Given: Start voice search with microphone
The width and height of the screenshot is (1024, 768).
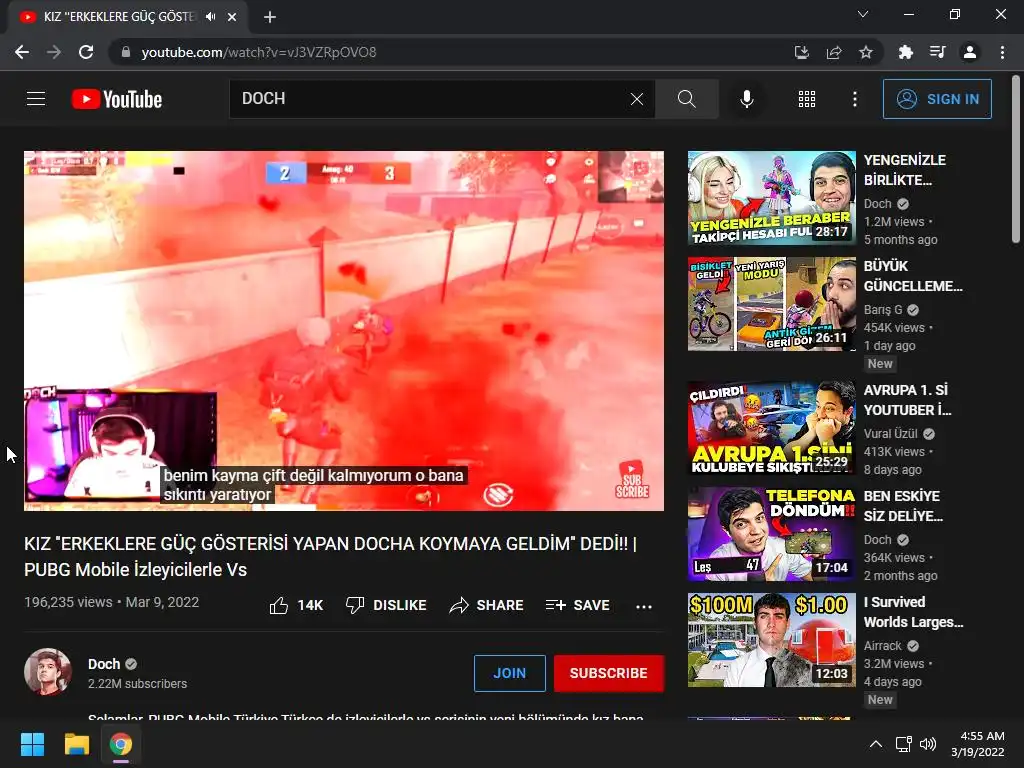Looking at the screenshot, I should coord(746,99).
